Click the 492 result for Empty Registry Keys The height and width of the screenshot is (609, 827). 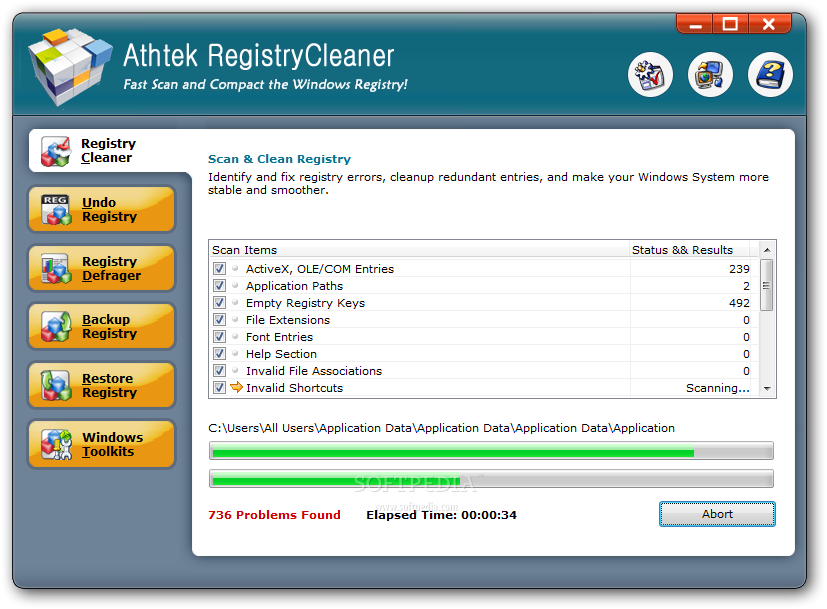click(739, 303)
